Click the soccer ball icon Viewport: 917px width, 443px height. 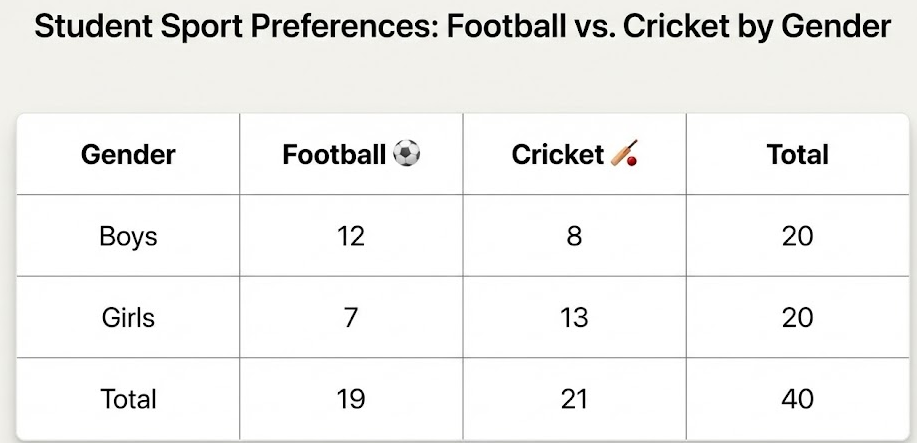pos(407,153)
